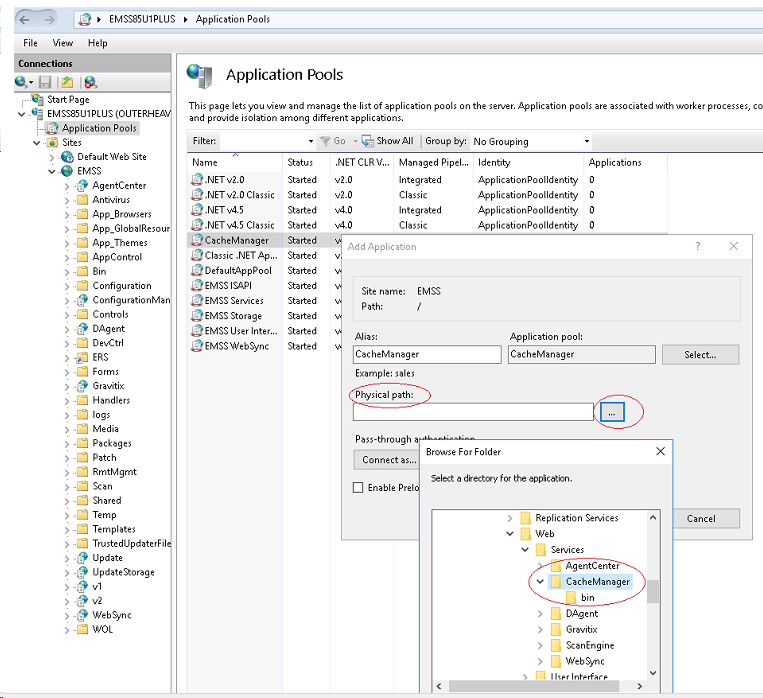
Task: Click the Delete Connection icon
Action: [90, 82]
